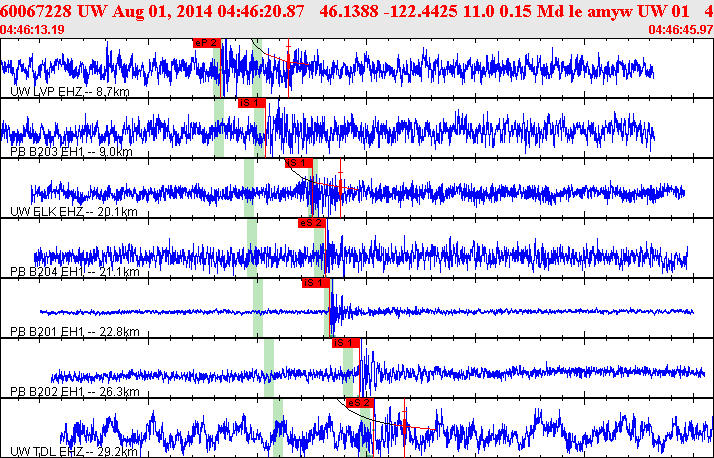Screen dimensions: 714x458
Task: Select the iS 1 pick flag on ELK trace
Action: (299, 163)
